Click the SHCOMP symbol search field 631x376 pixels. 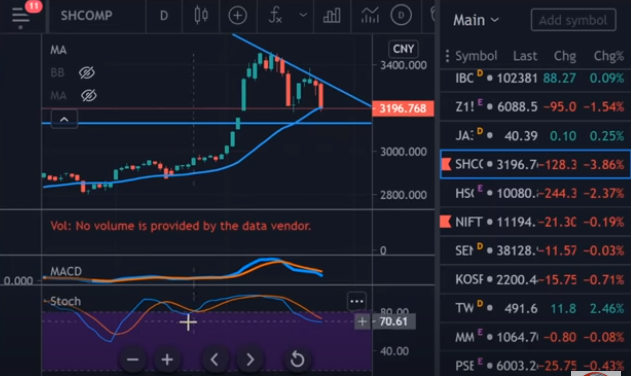[x=87, y=16]
